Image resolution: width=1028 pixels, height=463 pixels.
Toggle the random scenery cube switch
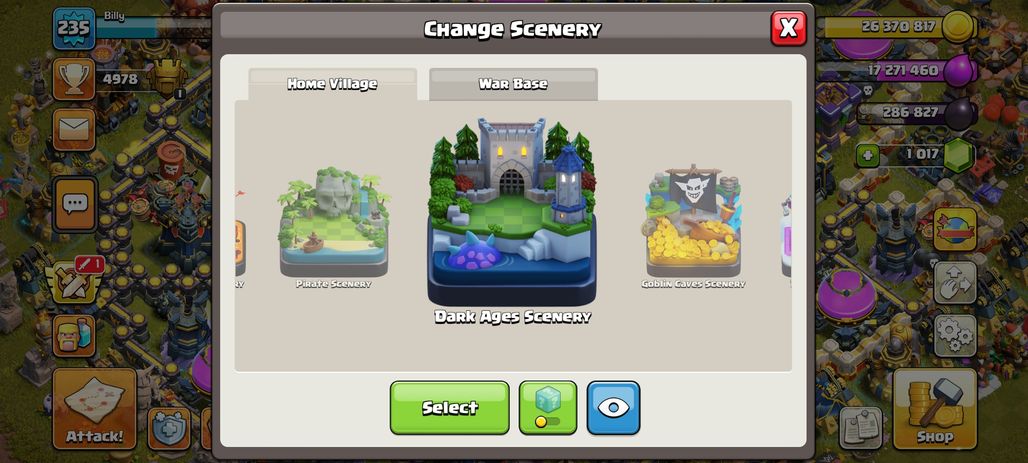coord(548,407)
